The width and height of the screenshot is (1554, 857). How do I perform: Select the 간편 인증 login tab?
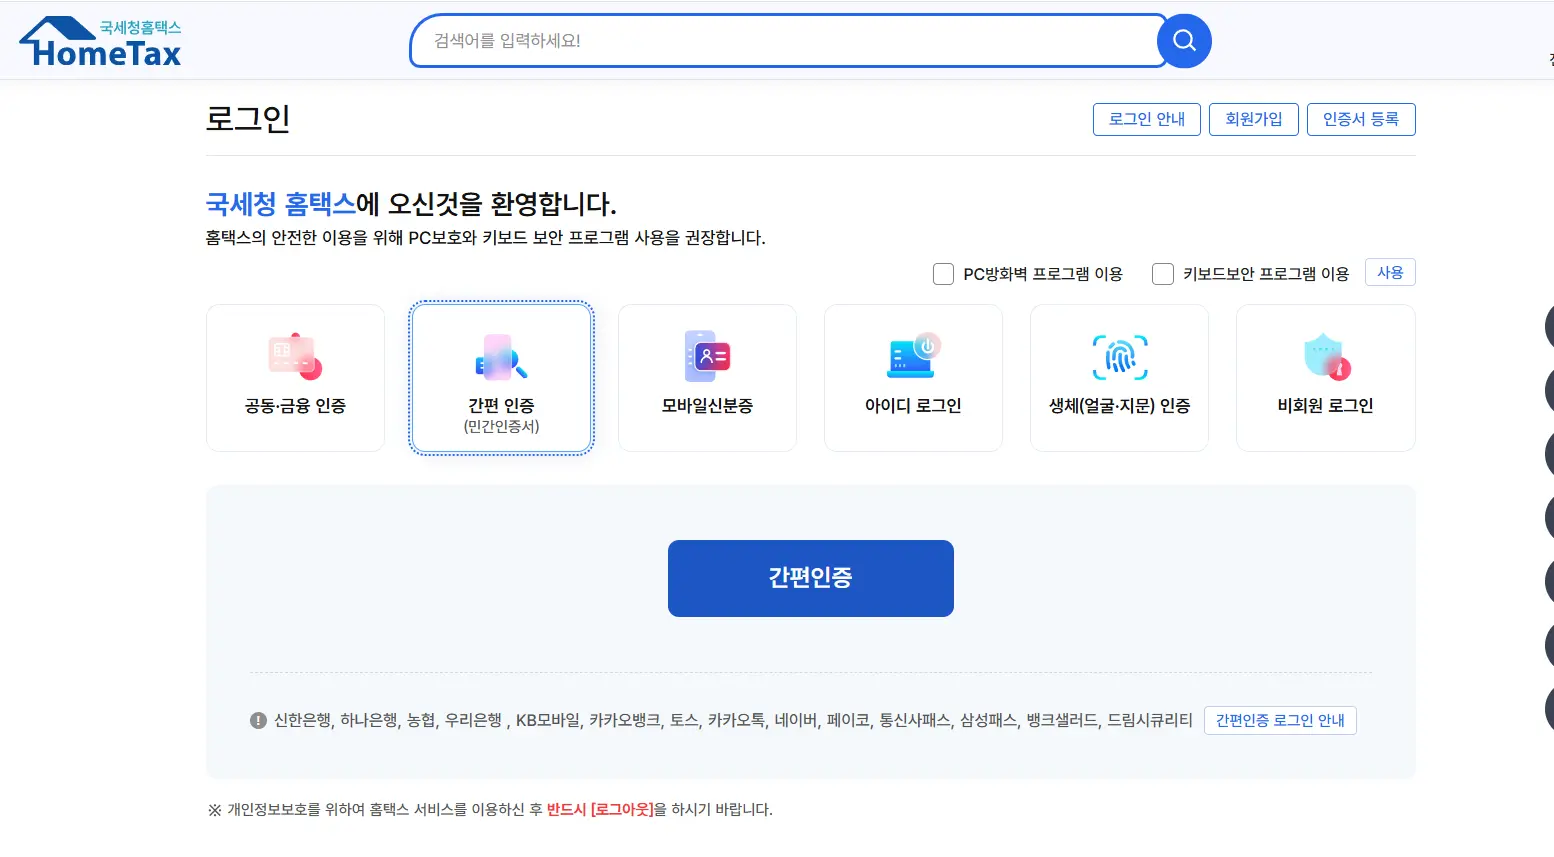tap(501, 378)
